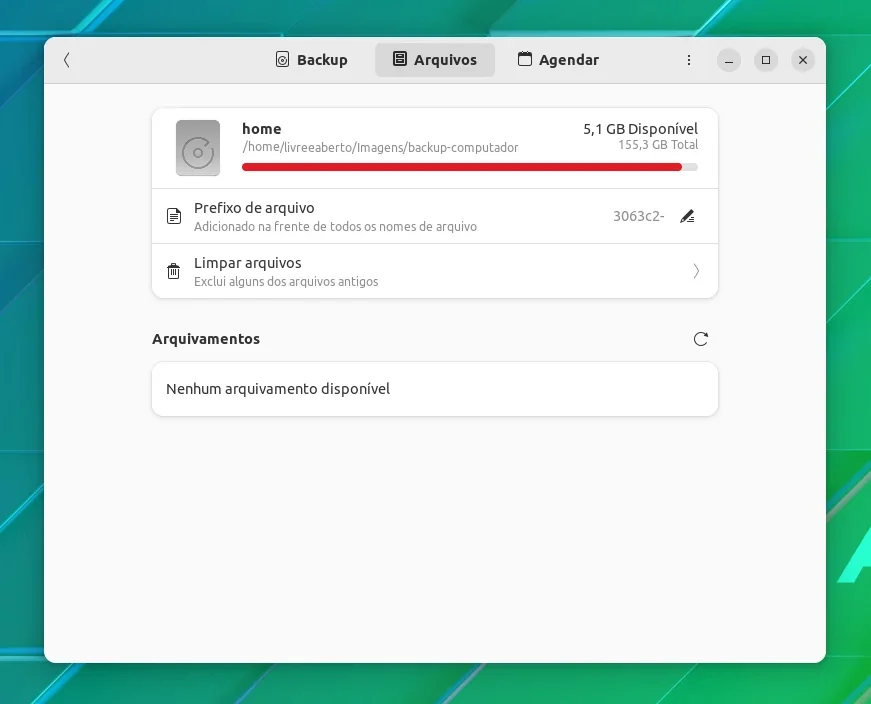Screen dimensions: 871x704
Task: Click the Backup tab disk icon
Action: click(282, 59)
